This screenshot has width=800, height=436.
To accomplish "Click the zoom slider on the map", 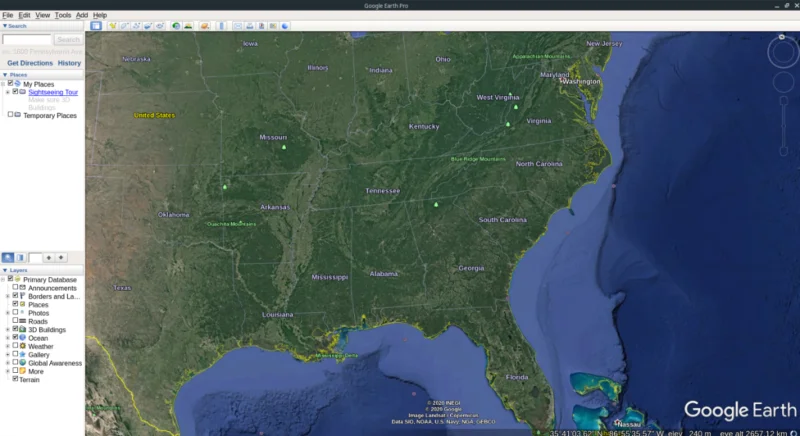I will pyautogui.click(x=784, y=126).
